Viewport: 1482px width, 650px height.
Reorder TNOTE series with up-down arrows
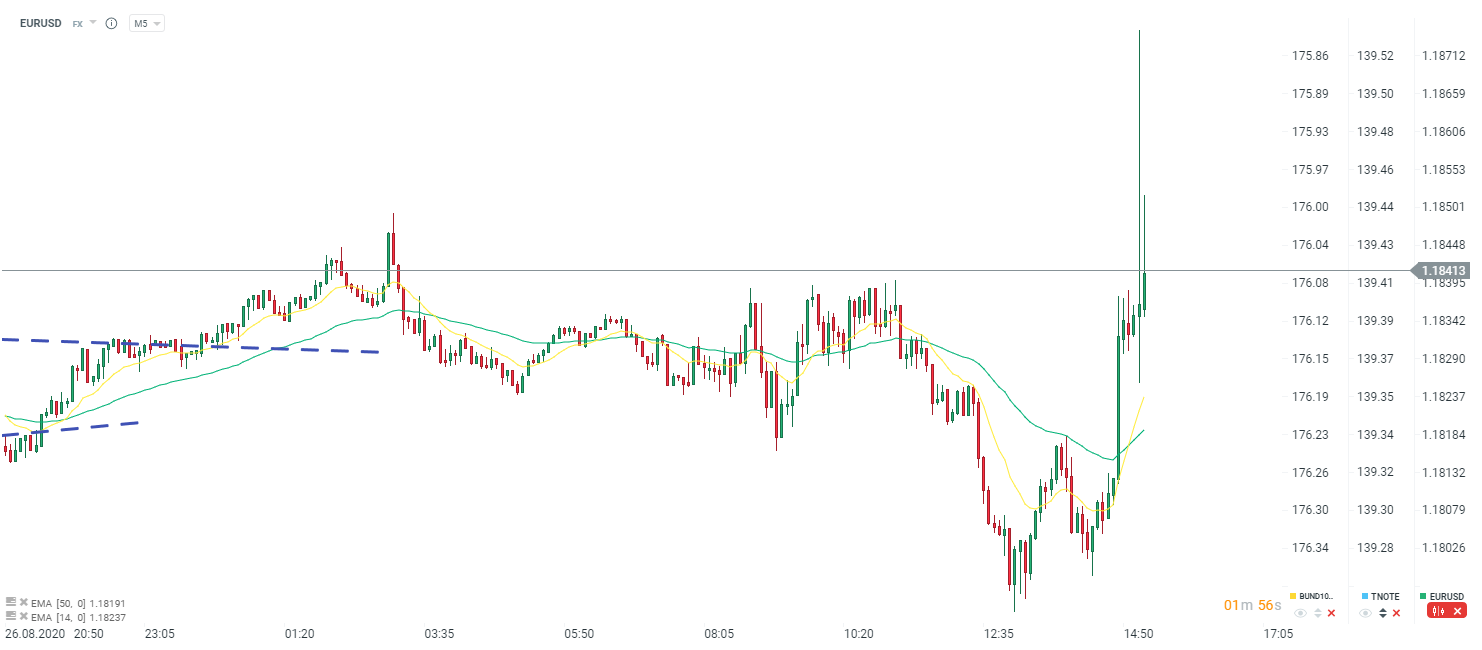(1382, 613)
